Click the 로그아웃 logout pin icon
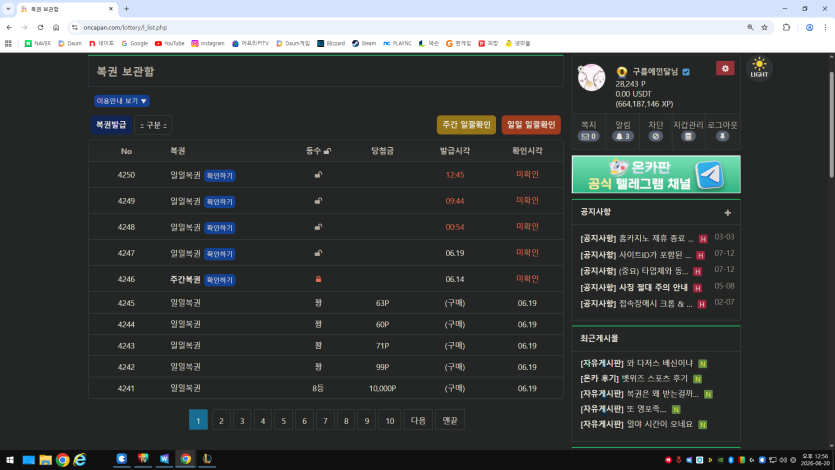This screenshot has width=835, height=470. pos(722,136)
